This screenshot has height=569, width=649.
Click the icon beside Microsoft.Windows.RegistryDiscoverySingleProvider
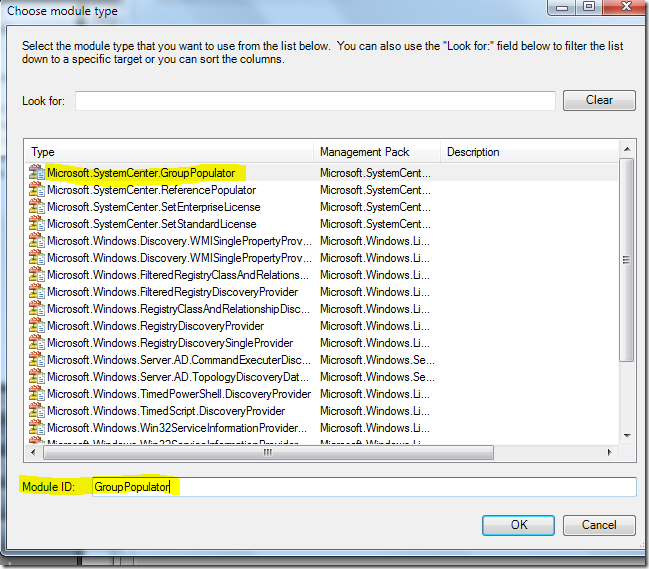[37, 343]
